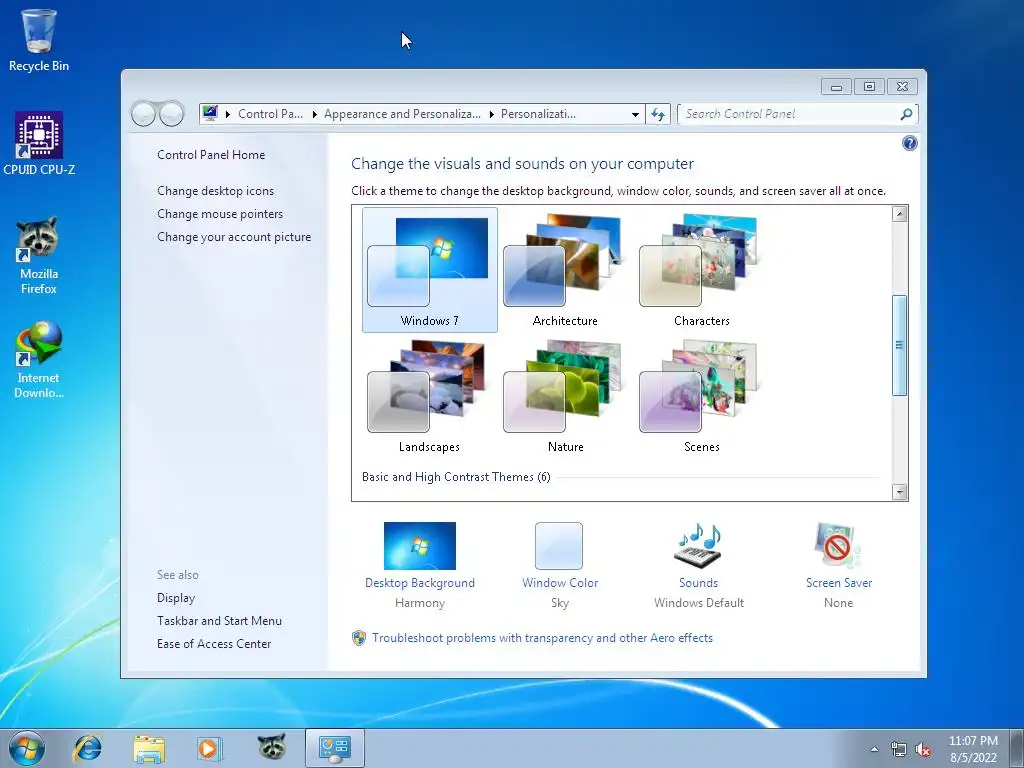Click the search magnifier icon
This screenshot has width=1024, height=768.
906,114
